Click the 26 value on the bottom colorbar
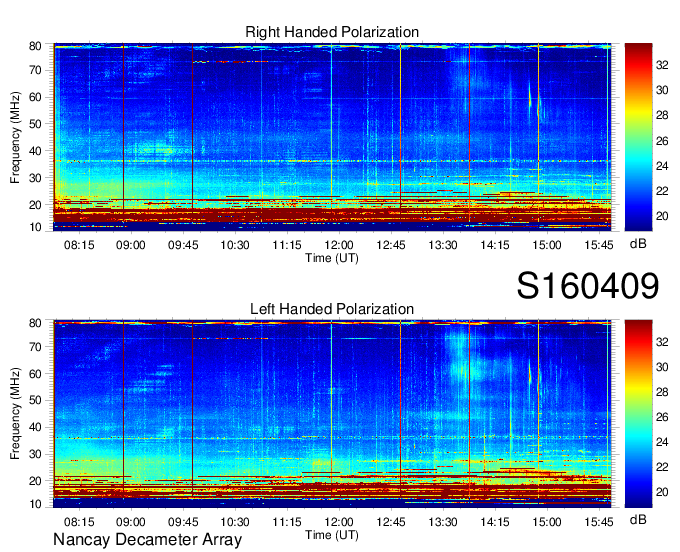 click(662, 417)
